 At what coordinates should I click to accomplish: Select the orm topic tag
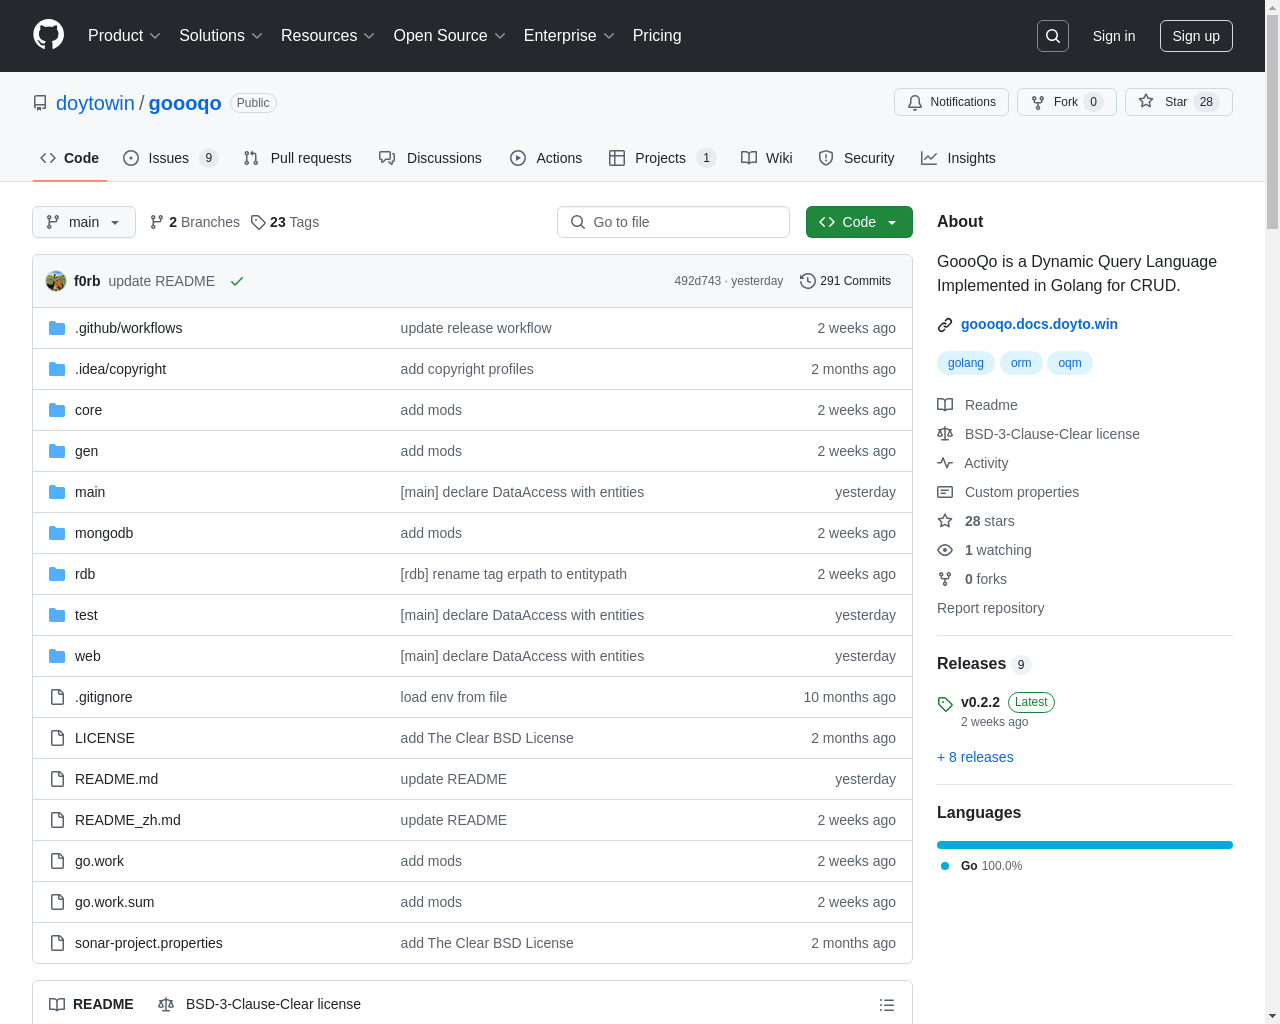pyautogui.click(x=1021, y=363)
